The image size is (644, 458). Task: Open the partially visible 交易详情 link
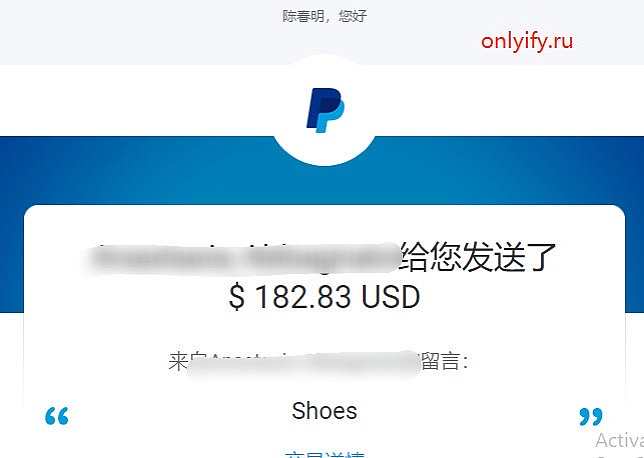[x=324, y=455]
